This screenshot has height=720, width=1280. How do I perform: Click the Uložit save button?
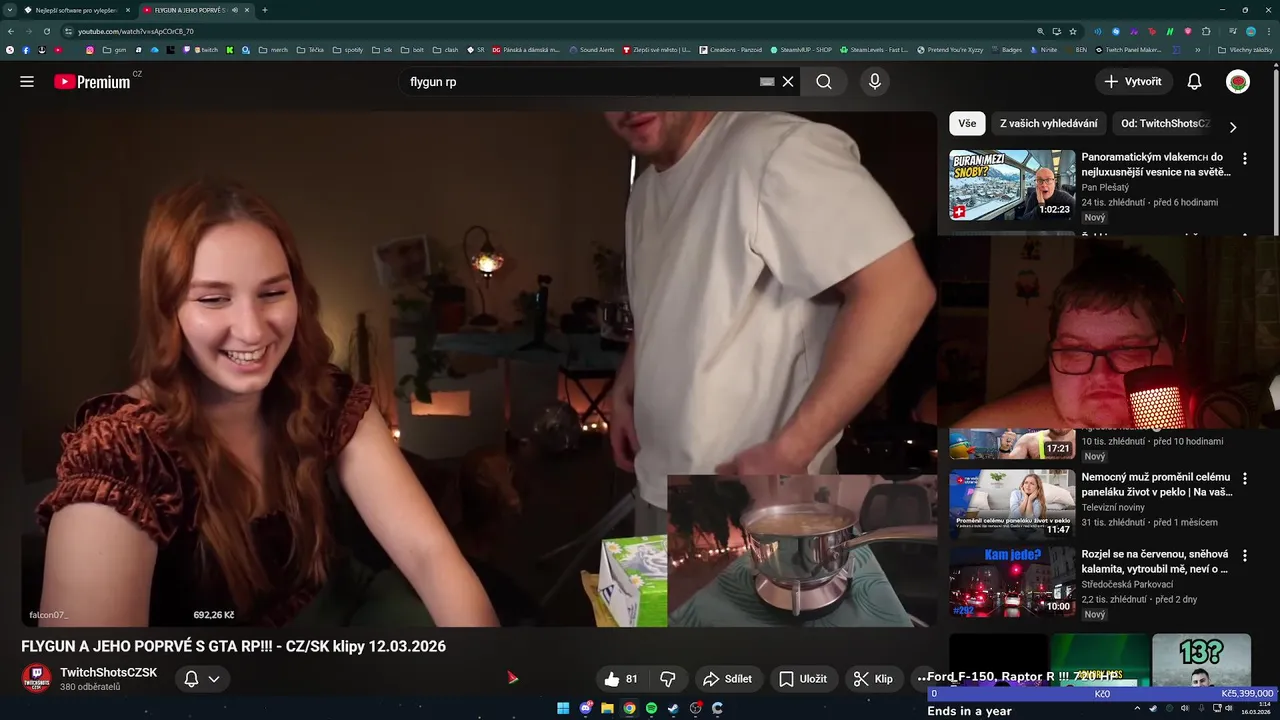pos(803,679)
